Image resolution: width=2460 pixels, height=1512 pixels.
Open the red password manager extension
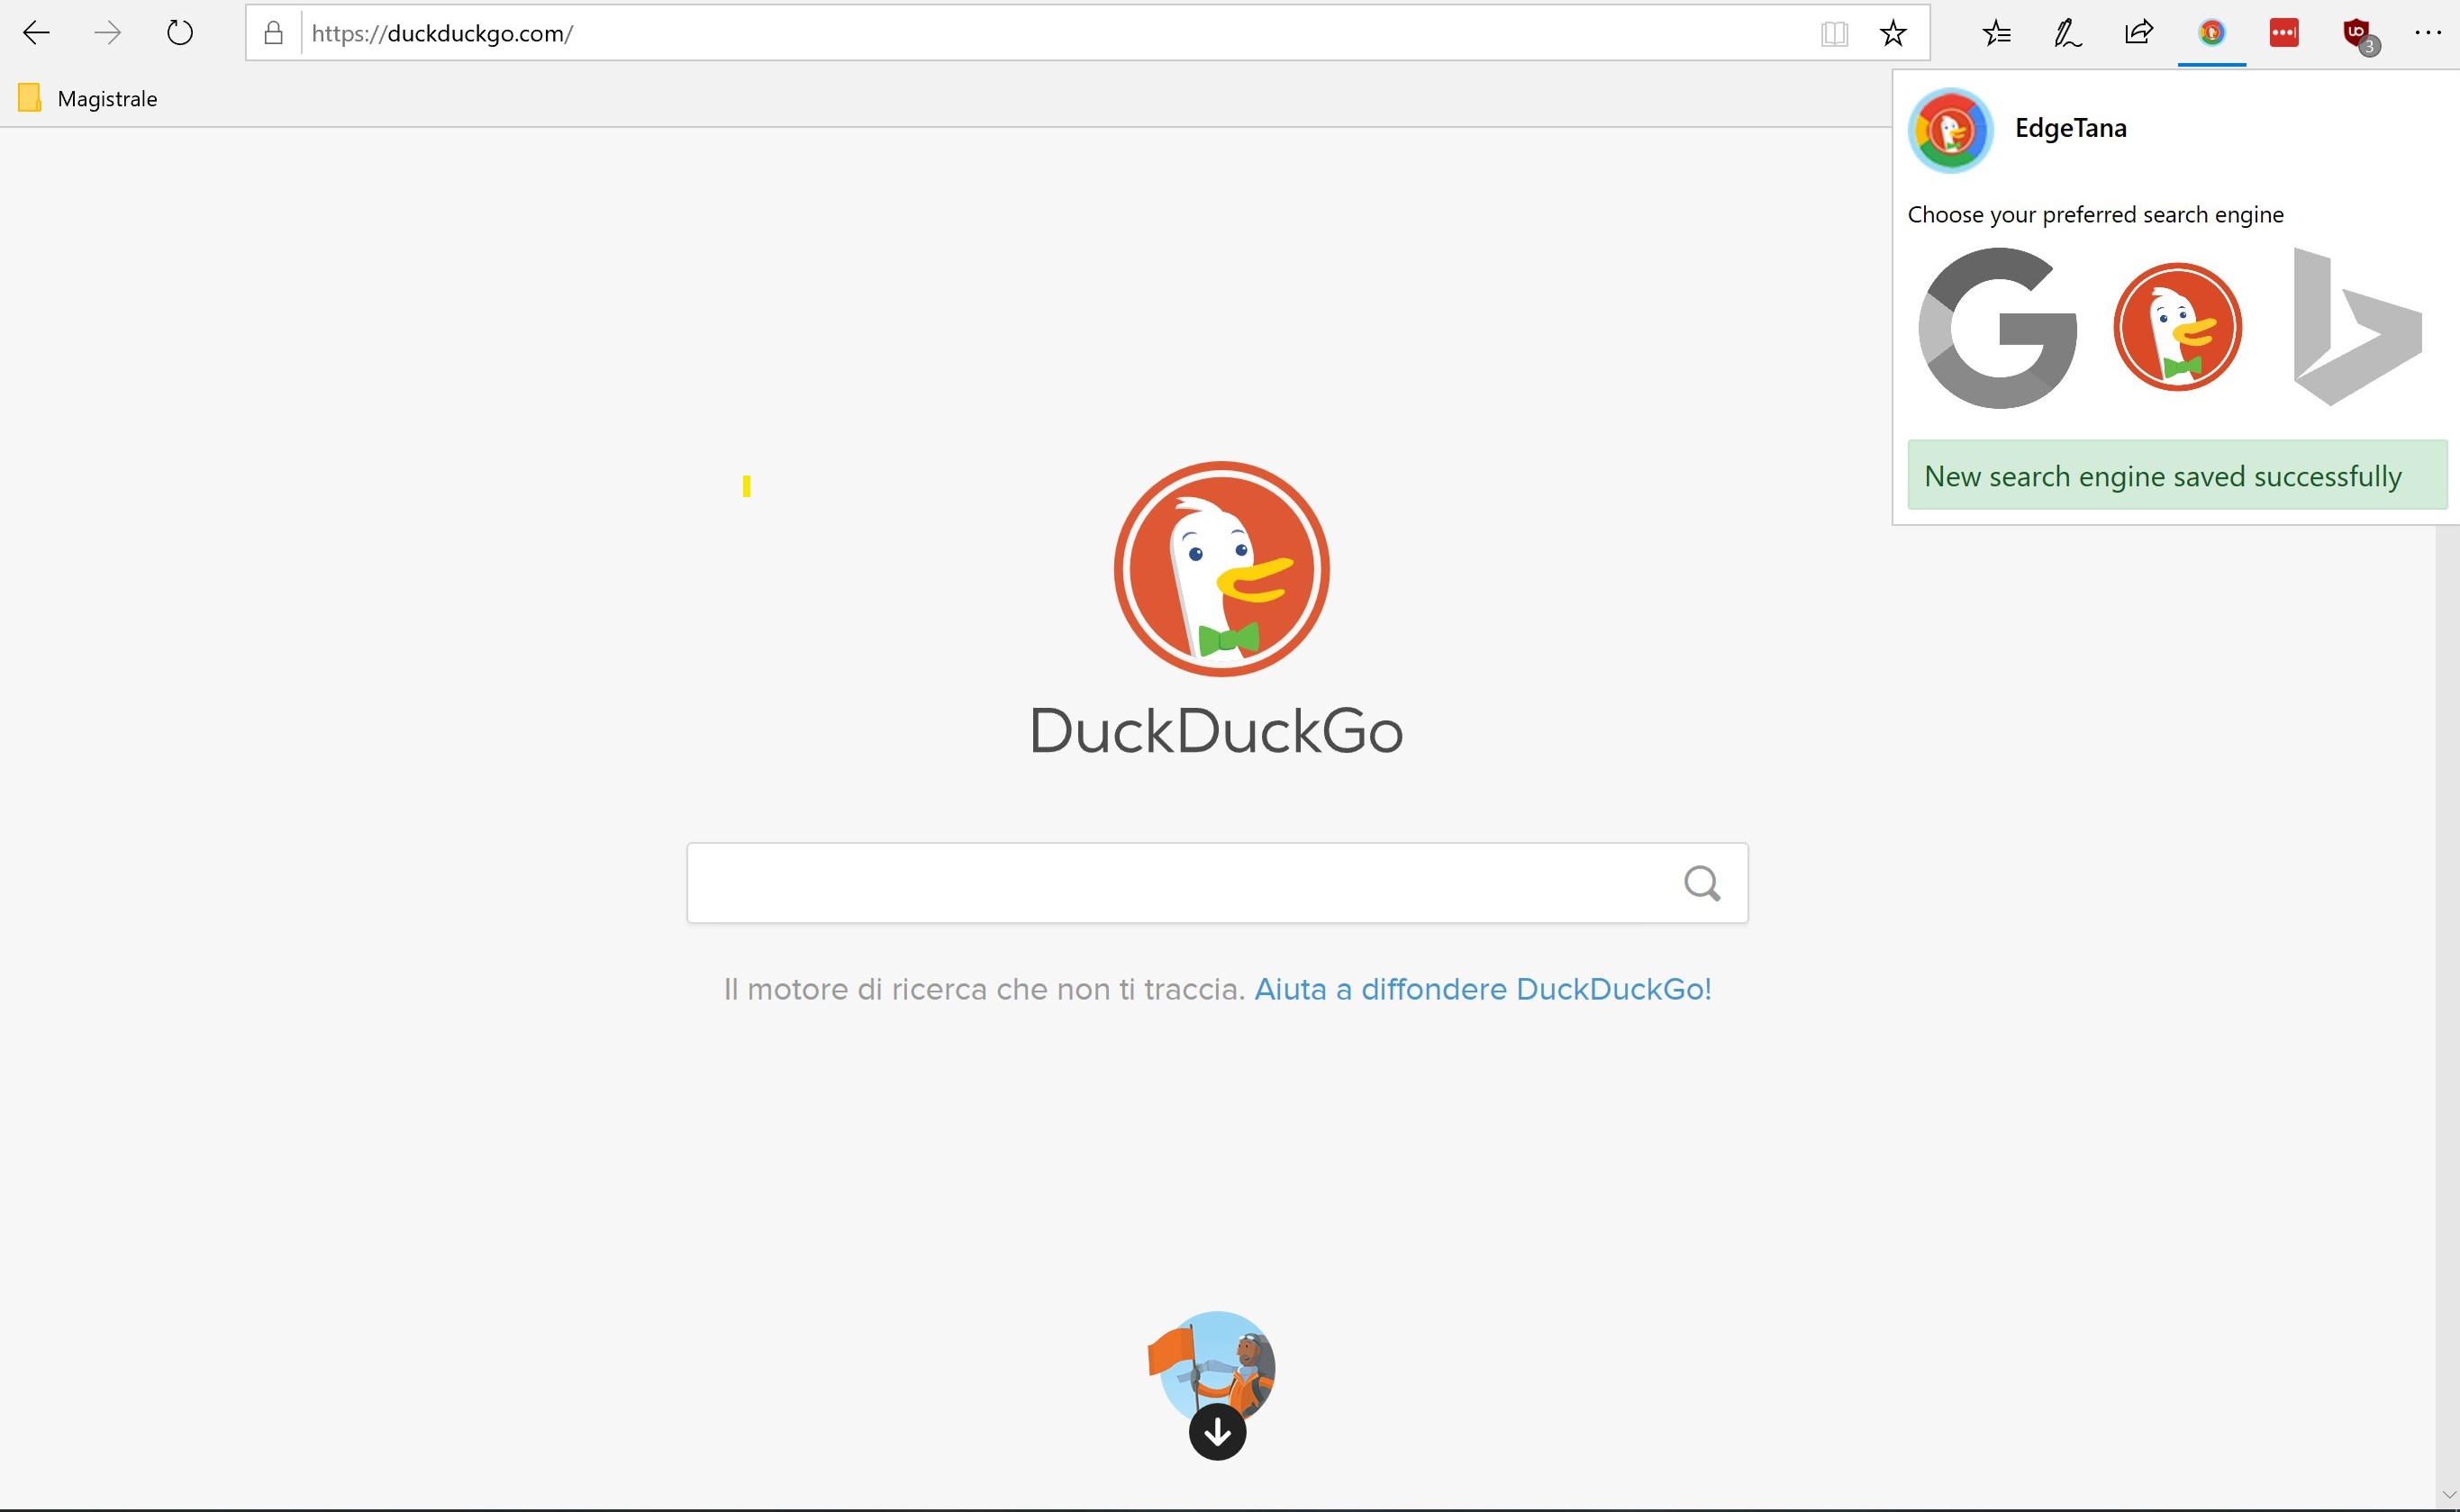2284,33
